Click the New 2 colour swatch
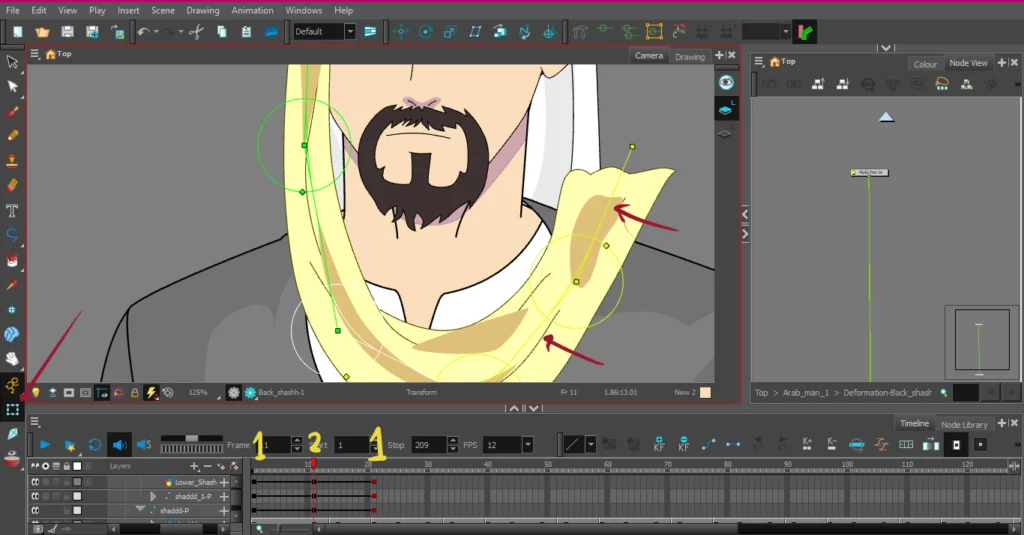 (x=705, y=393)
